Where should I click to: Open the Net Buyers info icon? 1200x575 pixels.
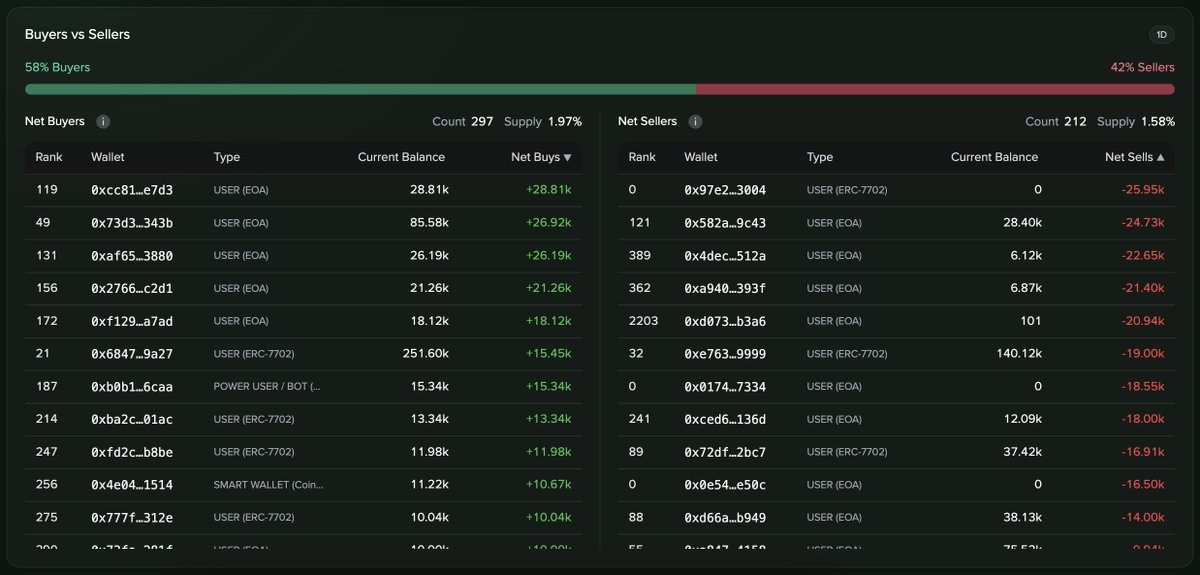coord(103,122)
